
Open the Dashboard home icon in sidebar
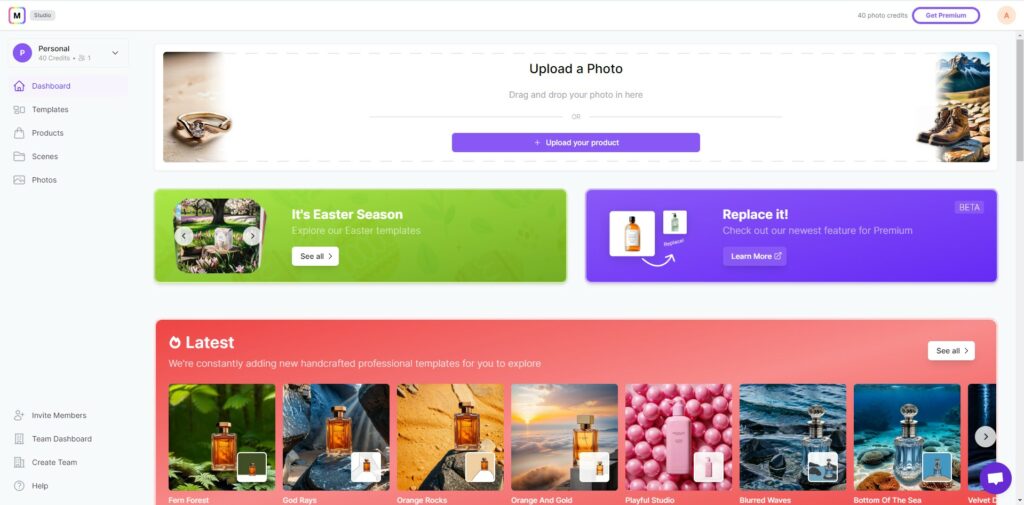[x=19, y=86]
